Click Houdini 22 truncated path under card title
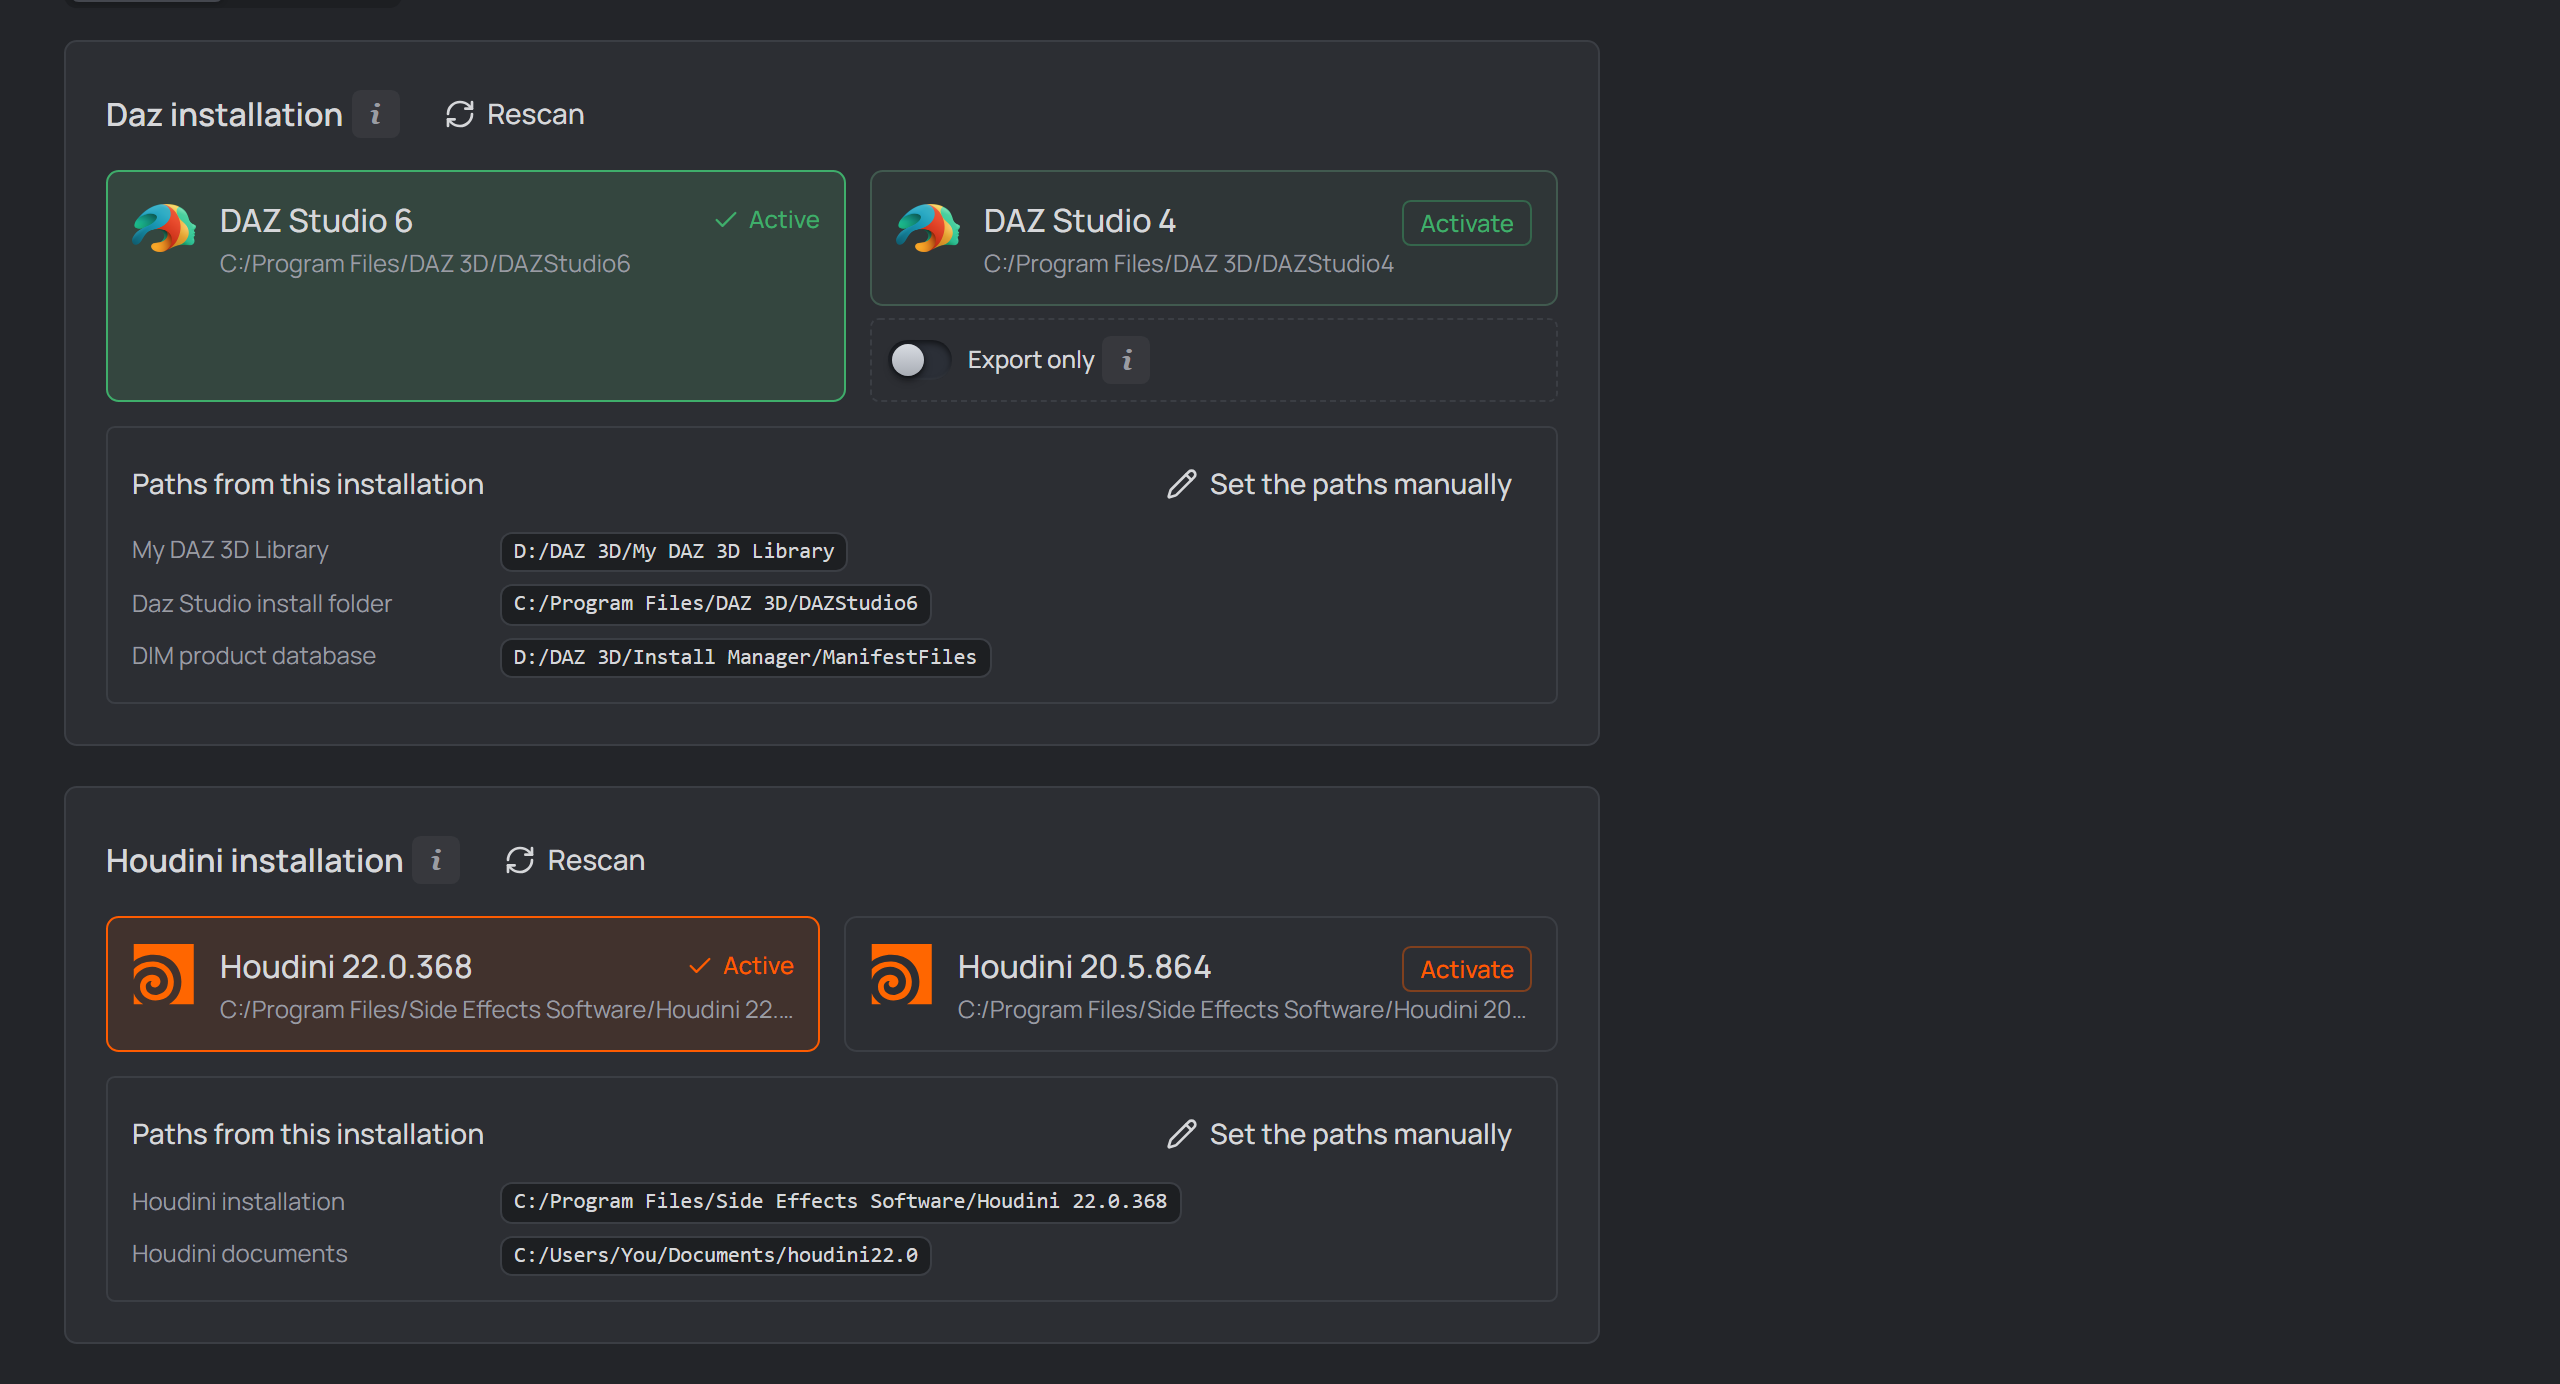 point(506,1010)
